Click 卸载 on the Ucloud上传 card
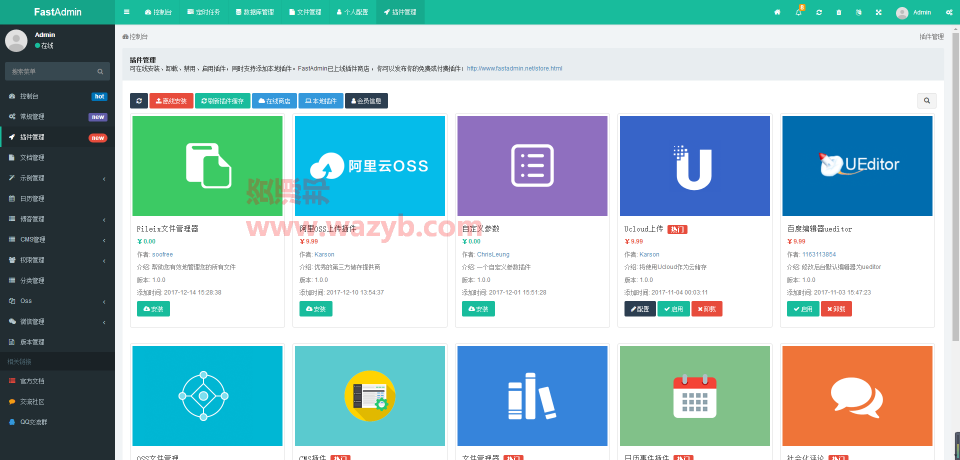Image resolution: width=960 pixels, height=460 pixels. tap(707, 309)
